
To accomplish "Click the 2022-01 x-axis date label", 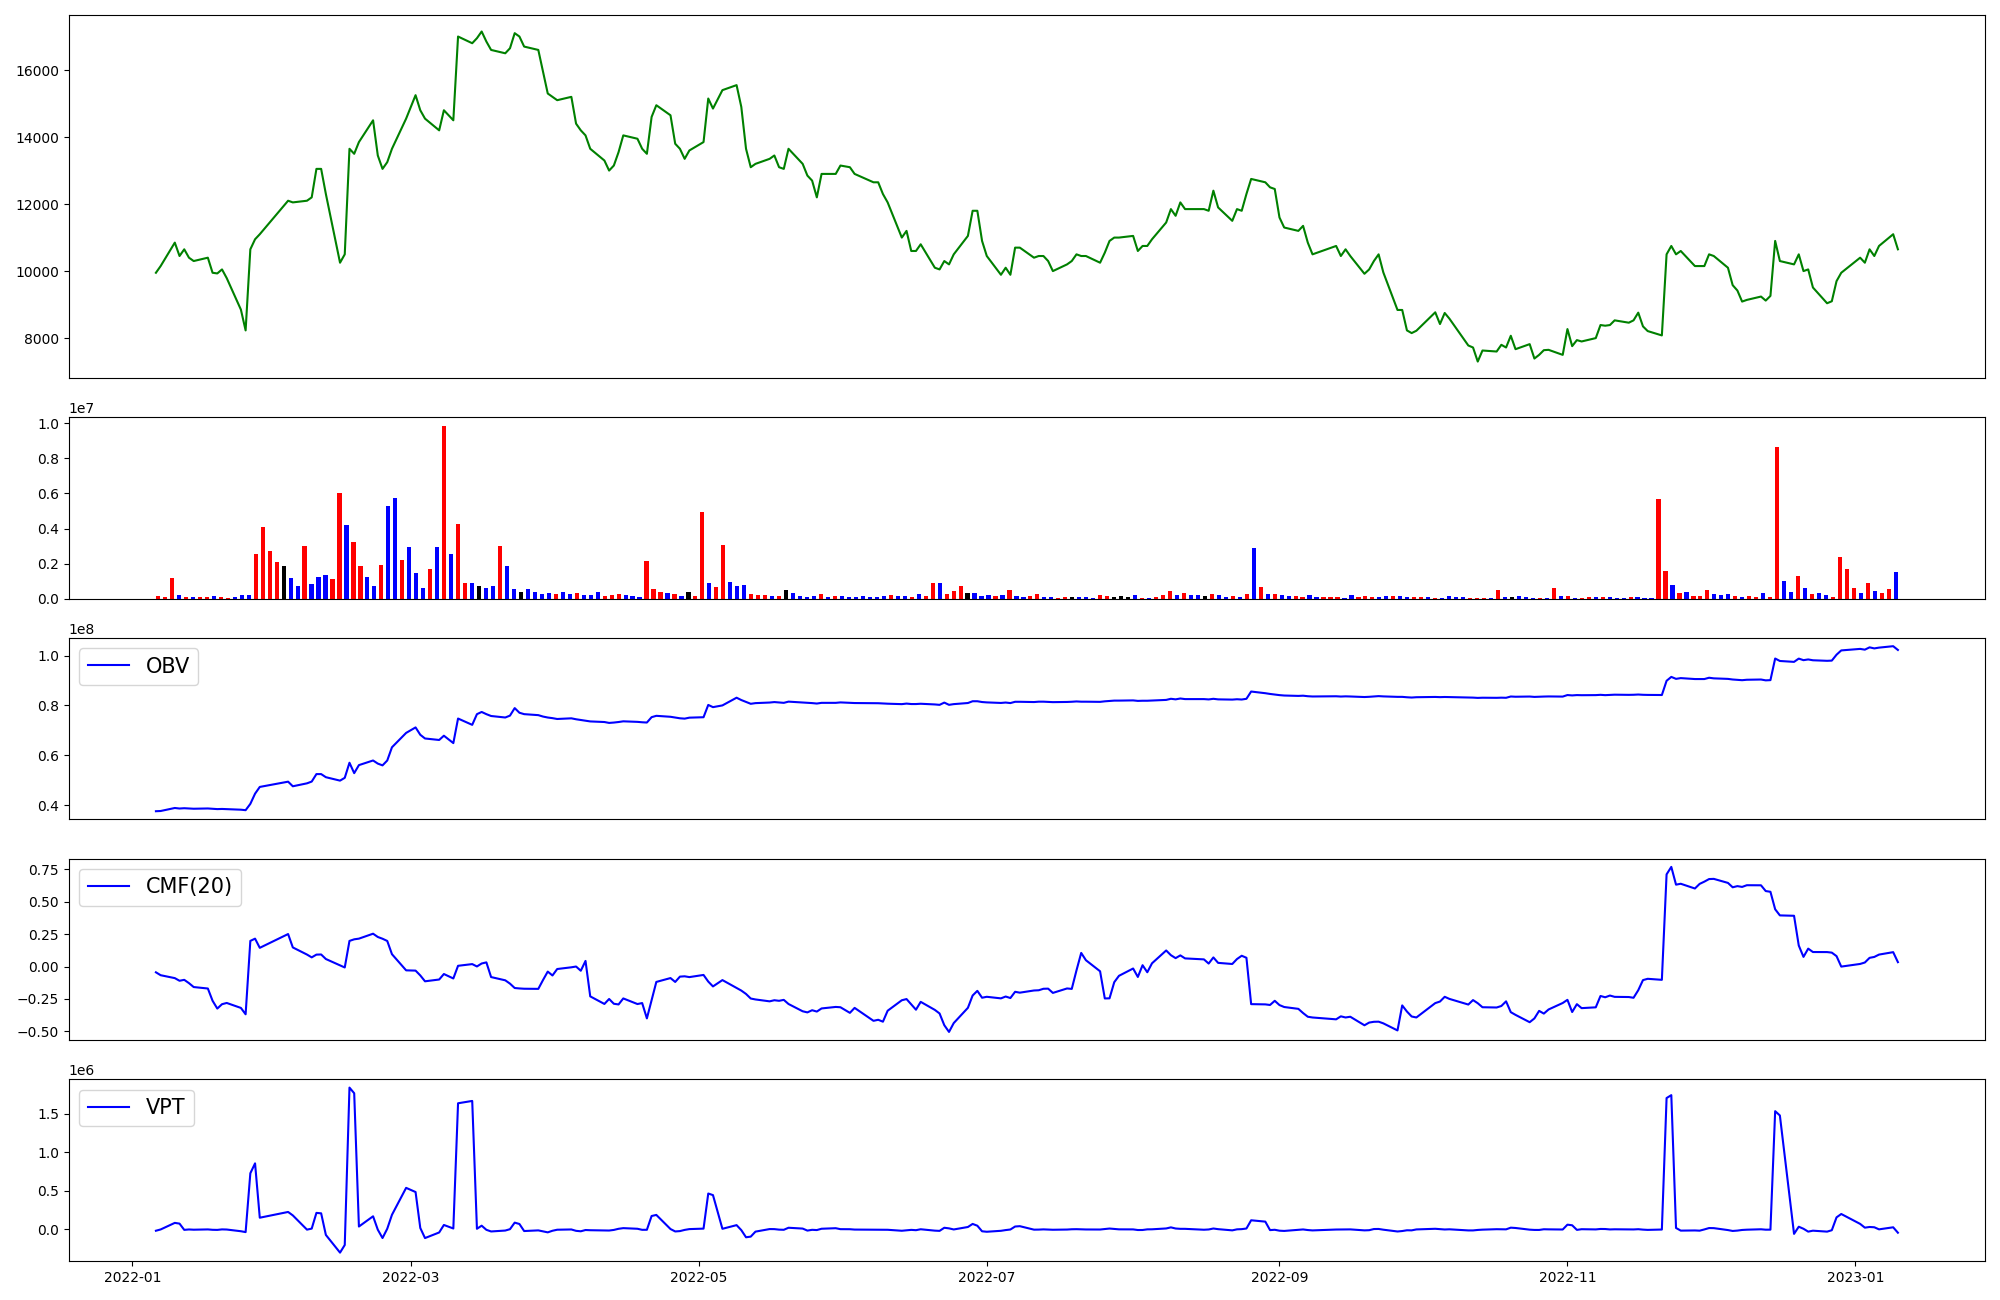I will pyautogui.click(x=133, y=1277).
